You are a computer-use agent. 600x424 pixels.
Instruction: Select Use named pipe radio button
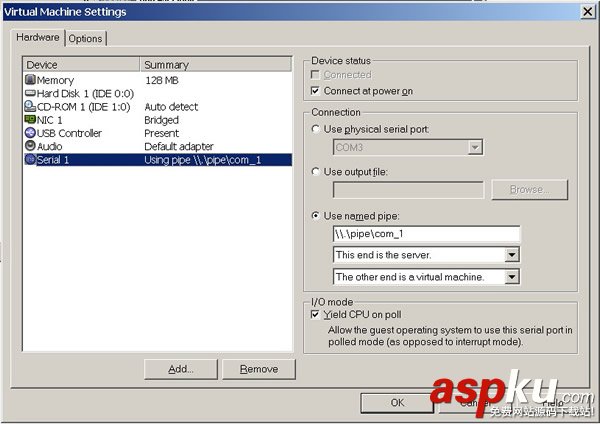(x=317, y=215)
